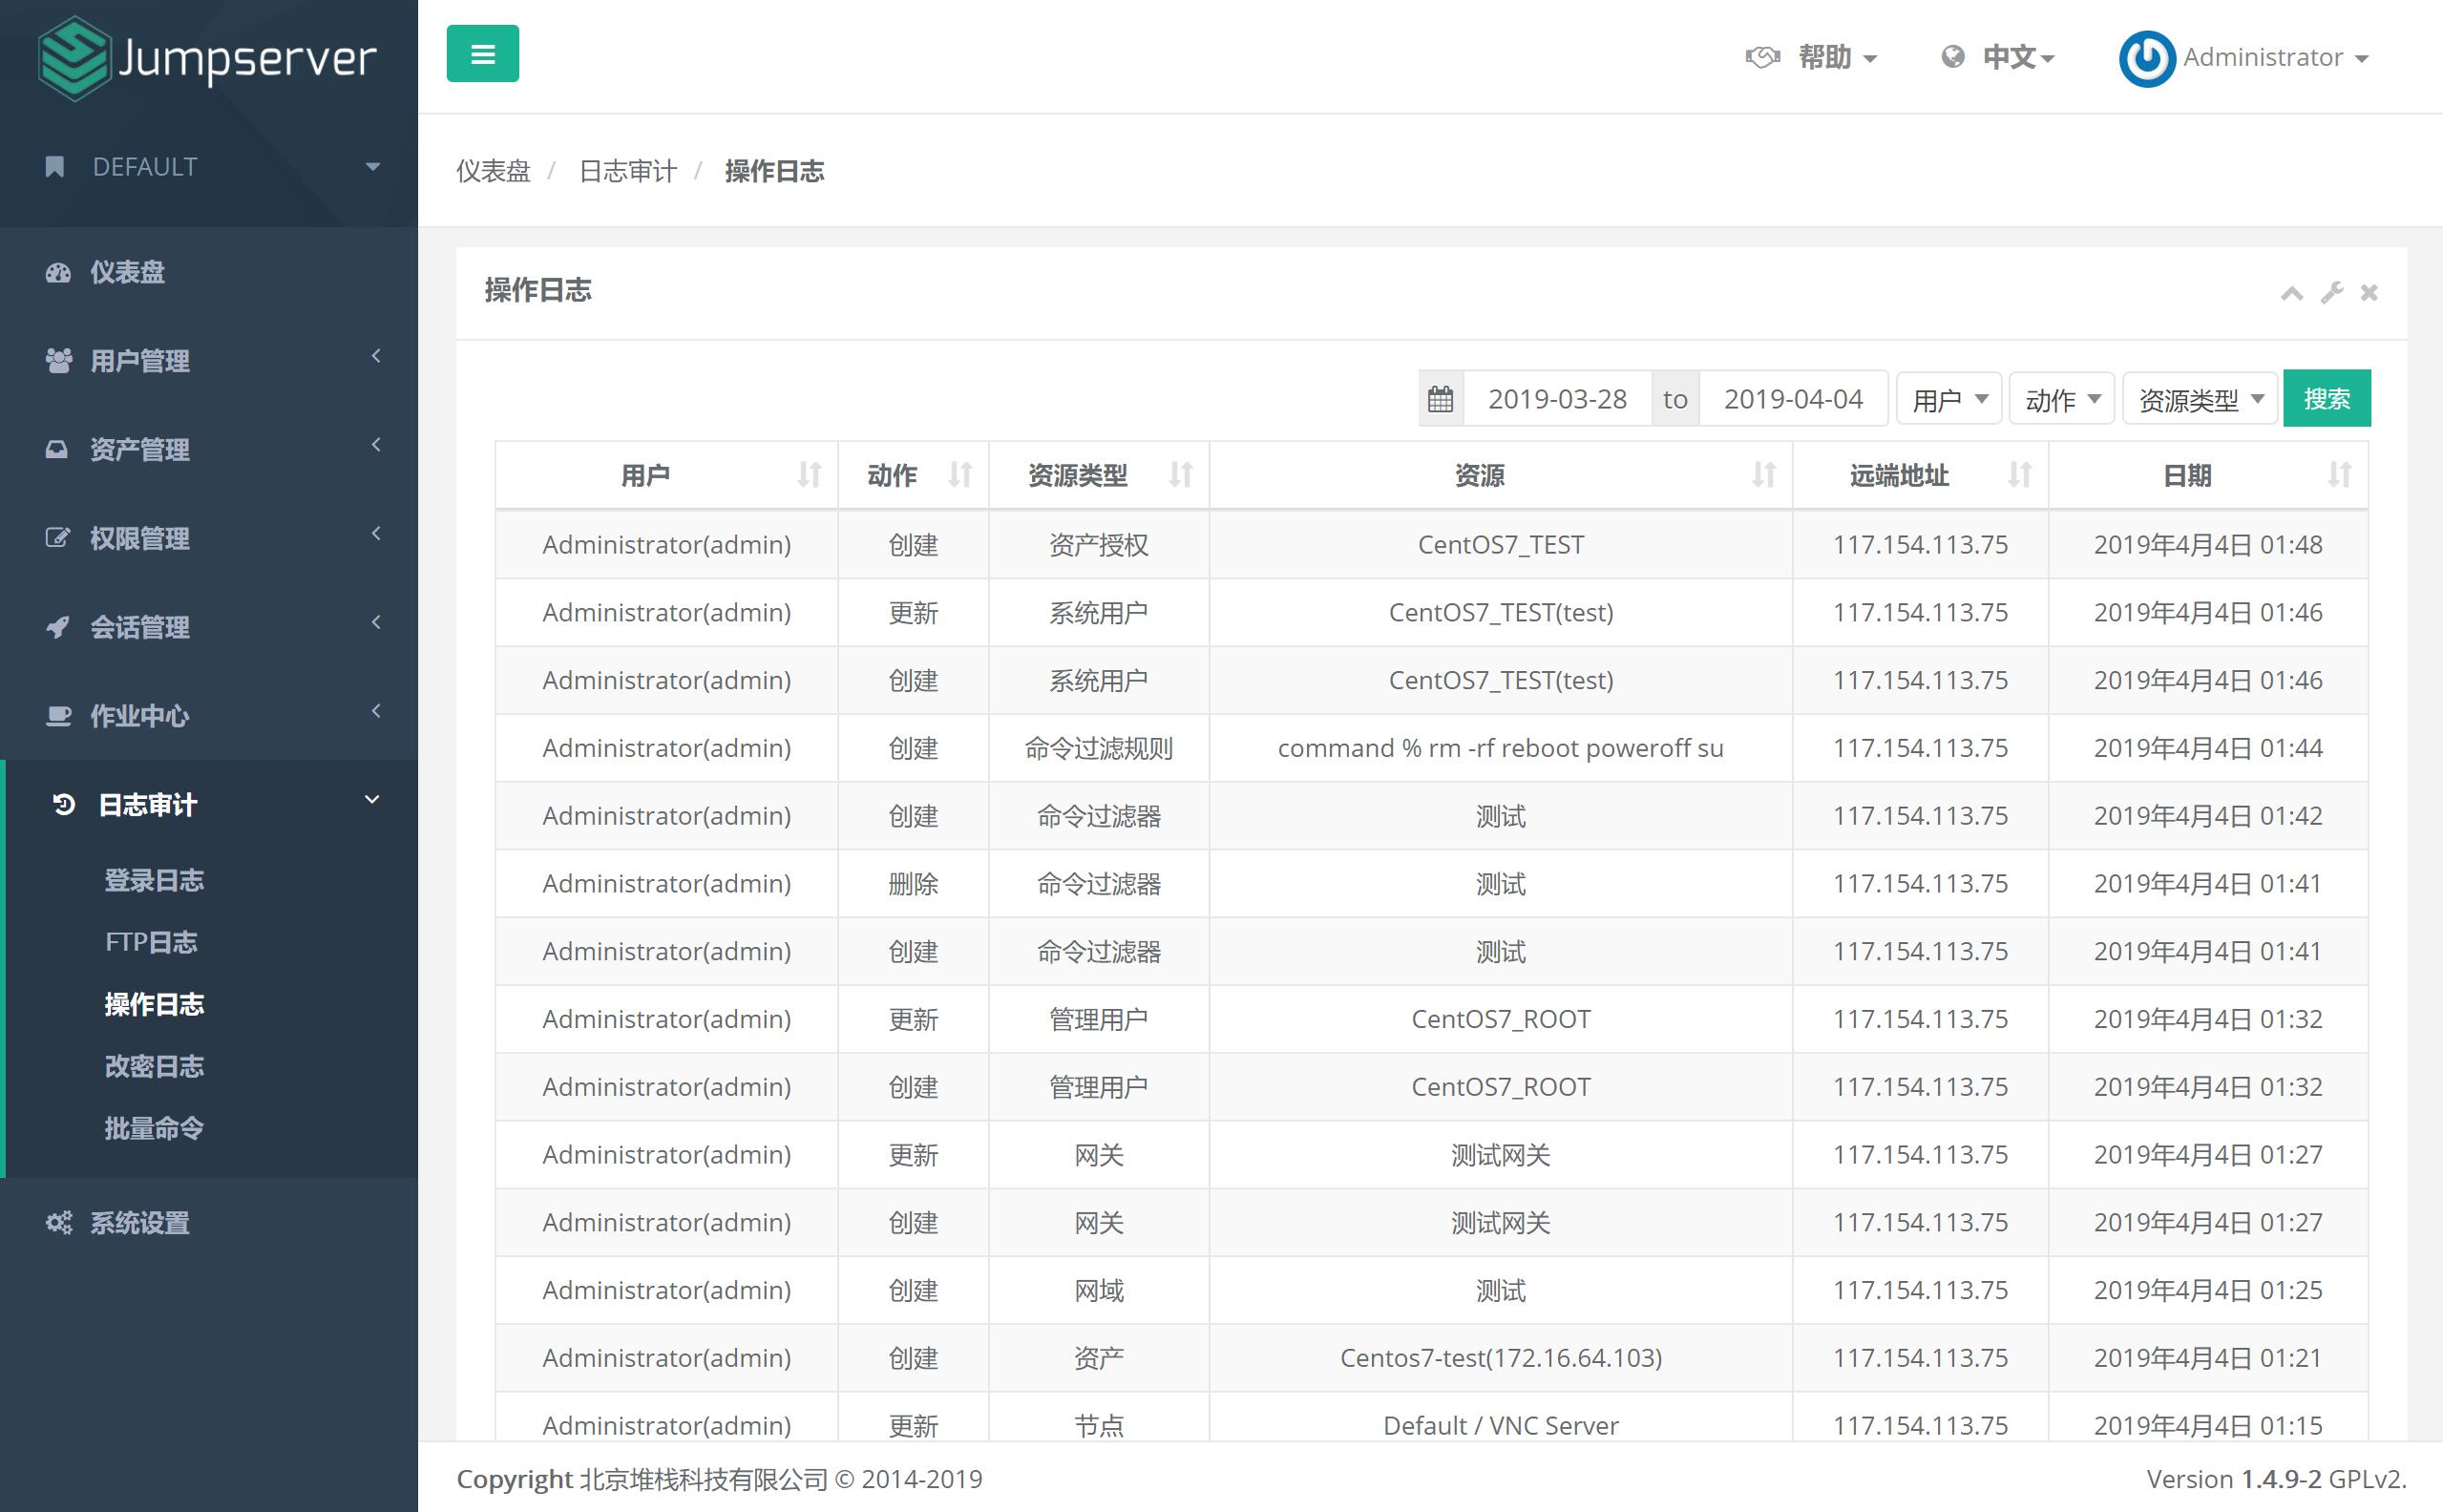The height and width of the screenshot is (1512, 2443).
Task: Click the handshake help icon
Action: click(x=1763, y=57)
